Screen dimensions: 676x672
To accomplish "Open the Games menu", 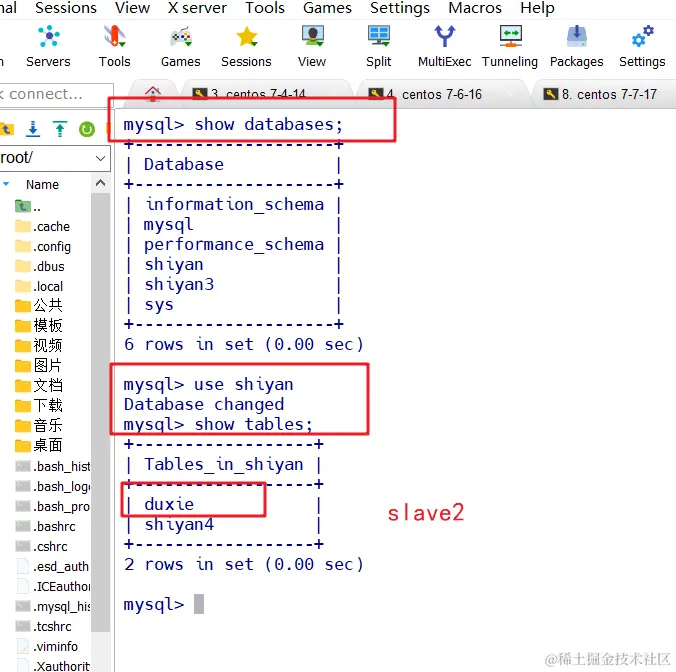I will click(327, 8).
